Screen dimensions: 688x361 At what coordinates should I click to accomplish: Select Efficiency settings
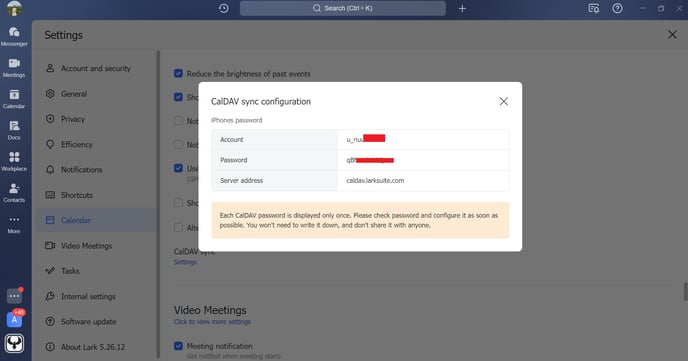click(96, 144)
